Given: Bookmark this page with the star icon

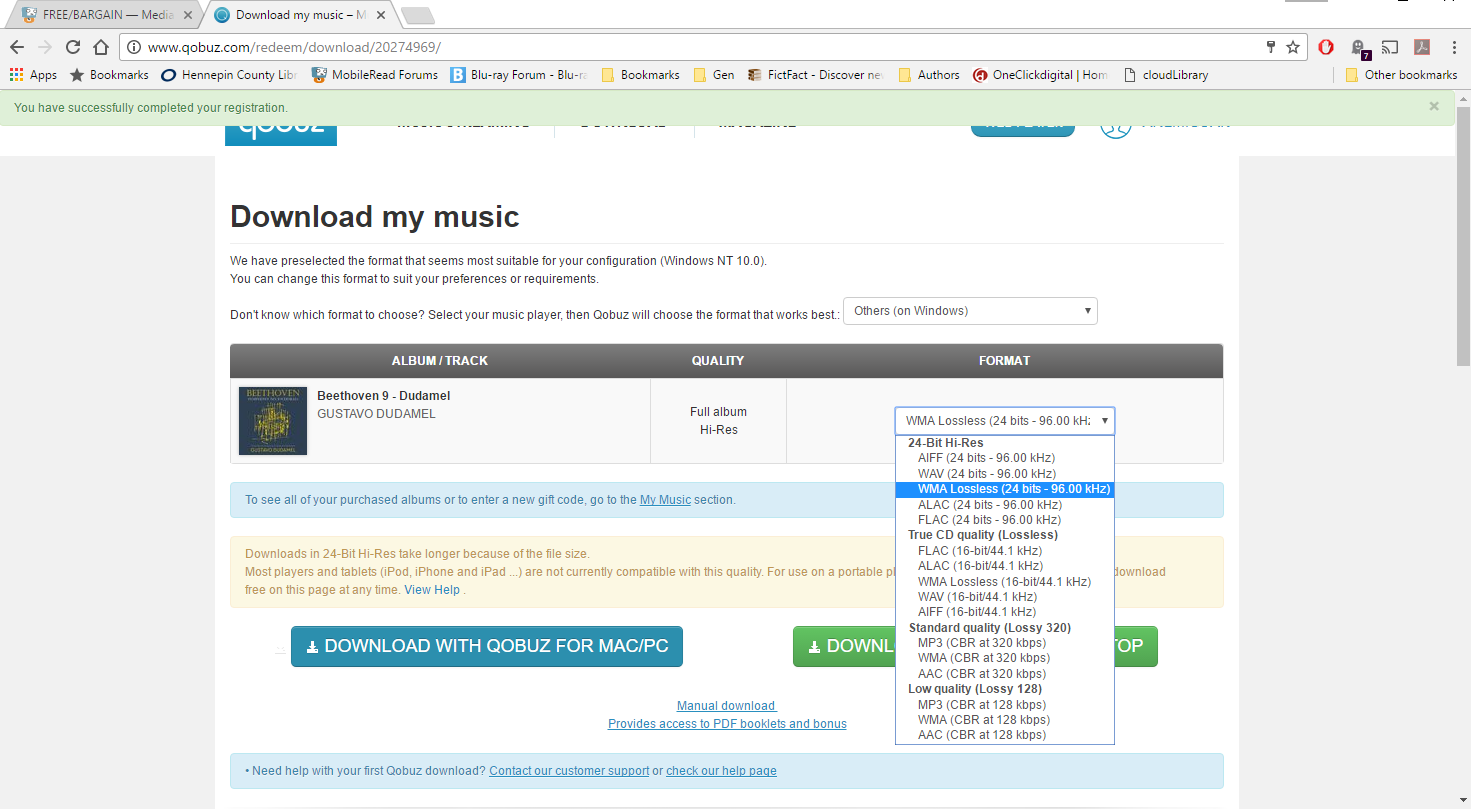Looking at the screenshot, I should (1293, 47).
